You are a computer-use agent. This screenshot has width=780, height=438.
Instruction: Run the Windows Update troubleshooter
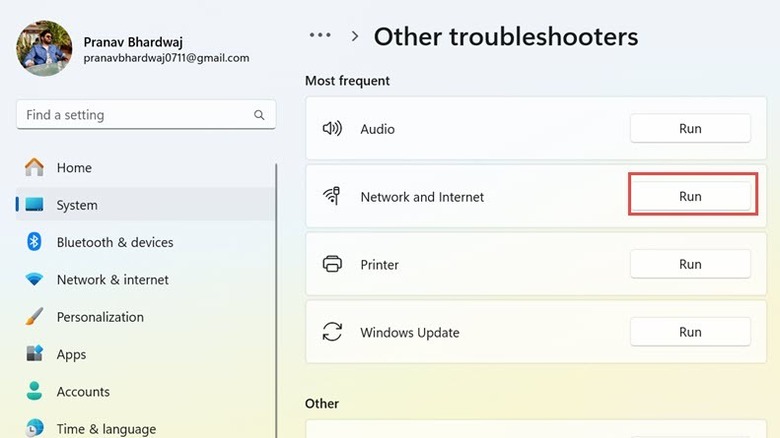[x=690, y=332]
